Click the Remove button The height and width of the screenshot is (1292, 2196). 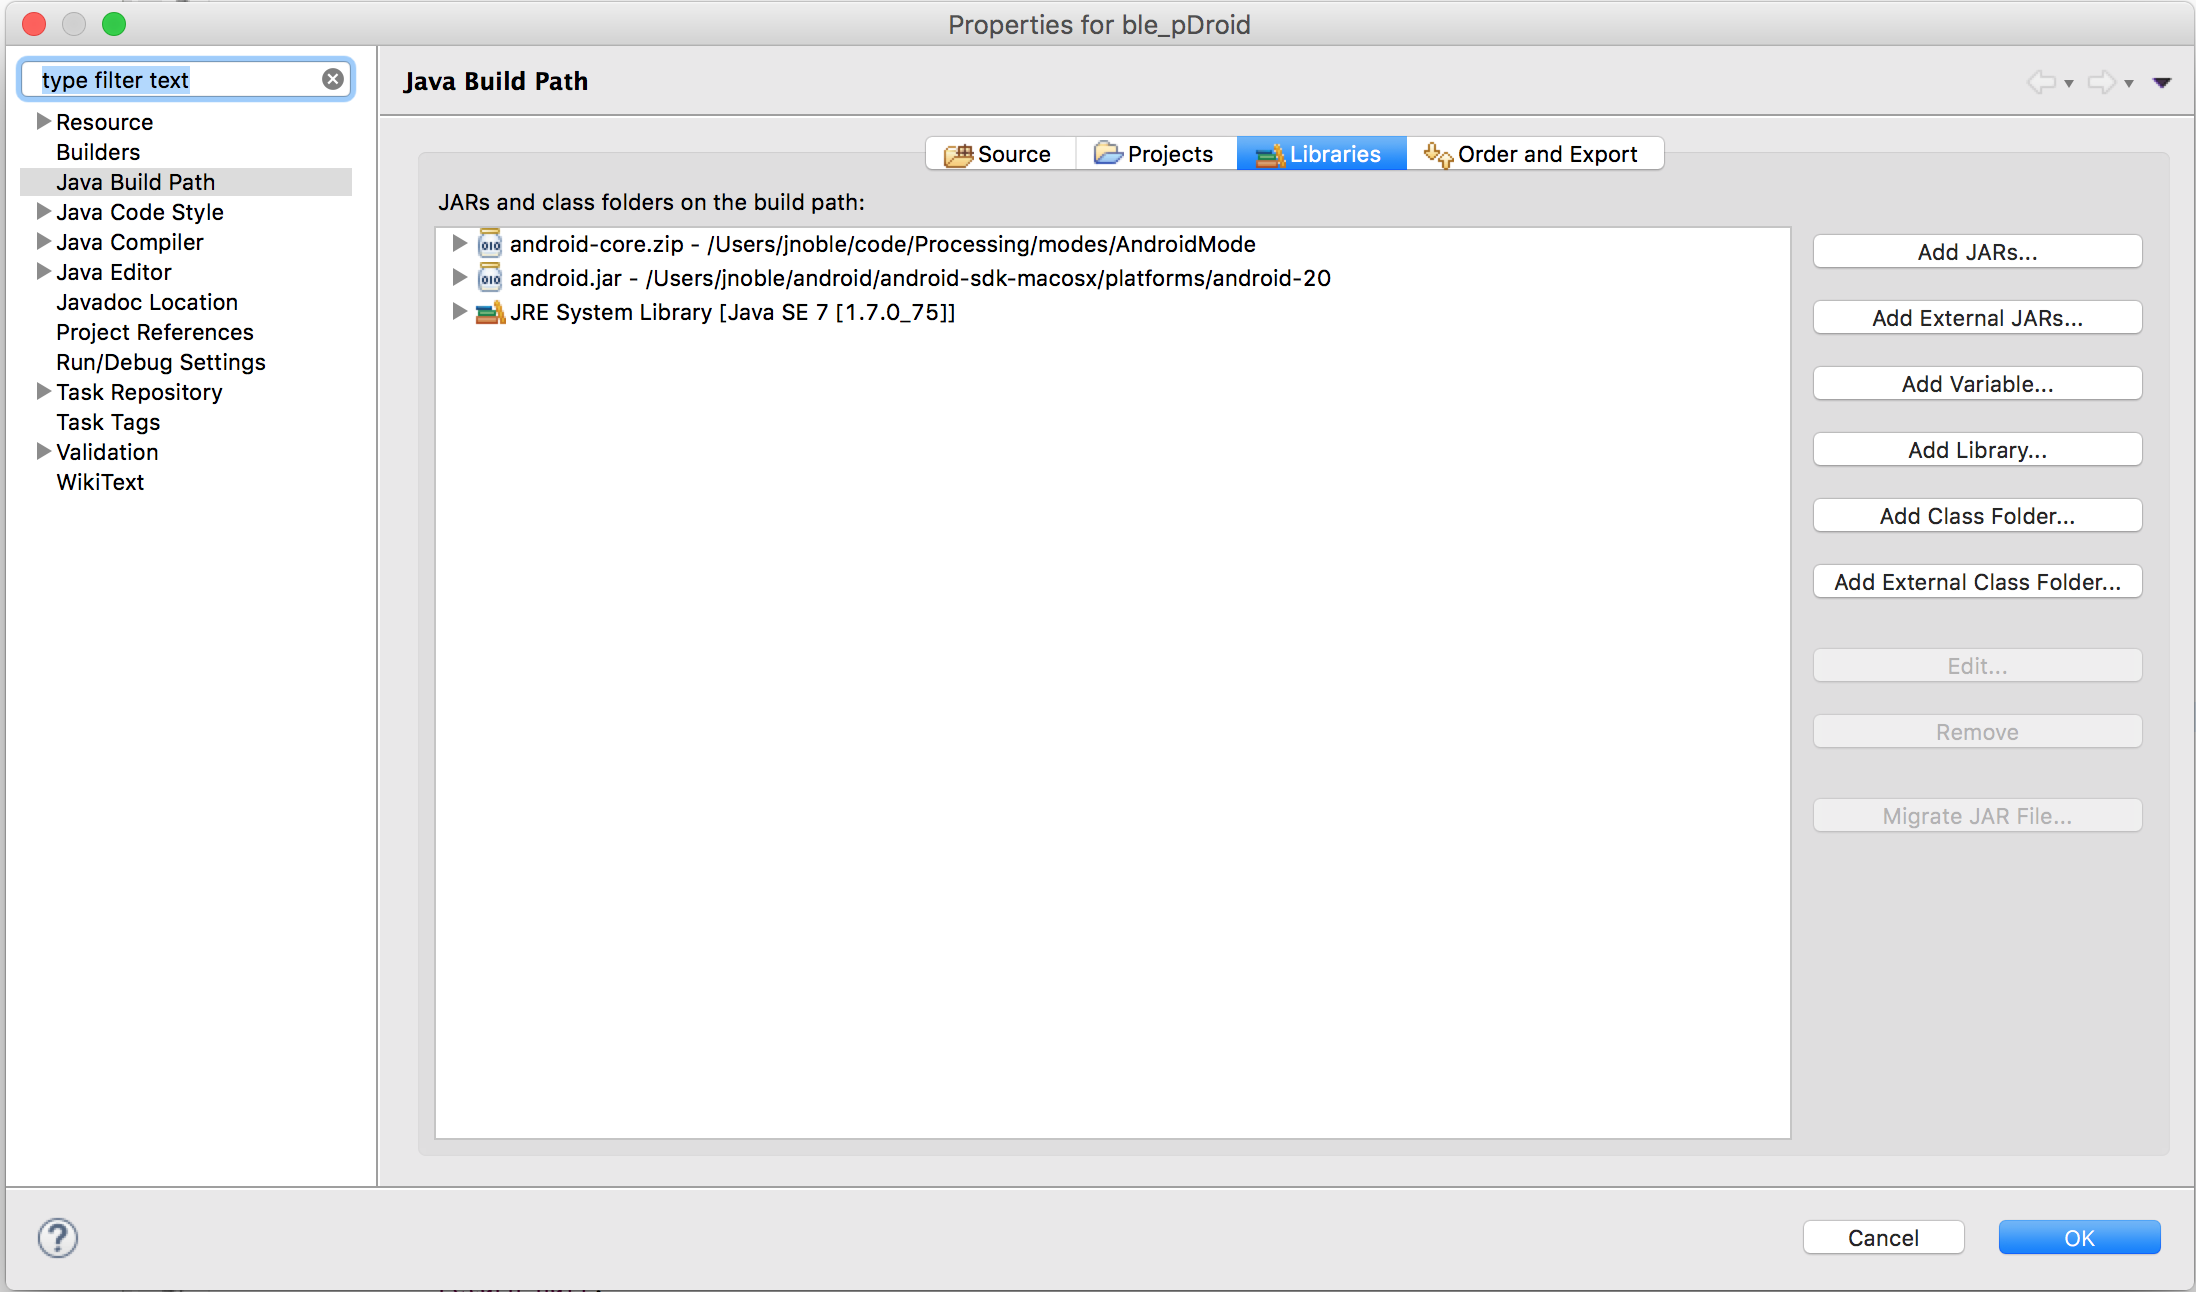(1977, 732)
